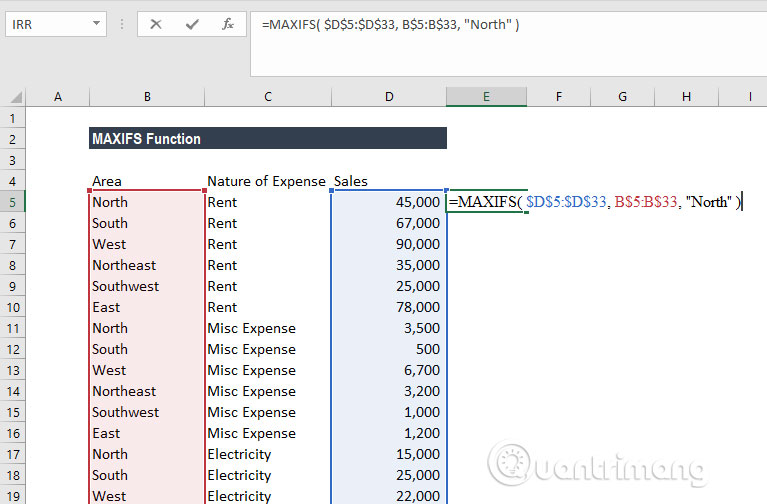This screenshot has height=504, width=767.
Task: Click North in row 11
Action: point(110,328)
